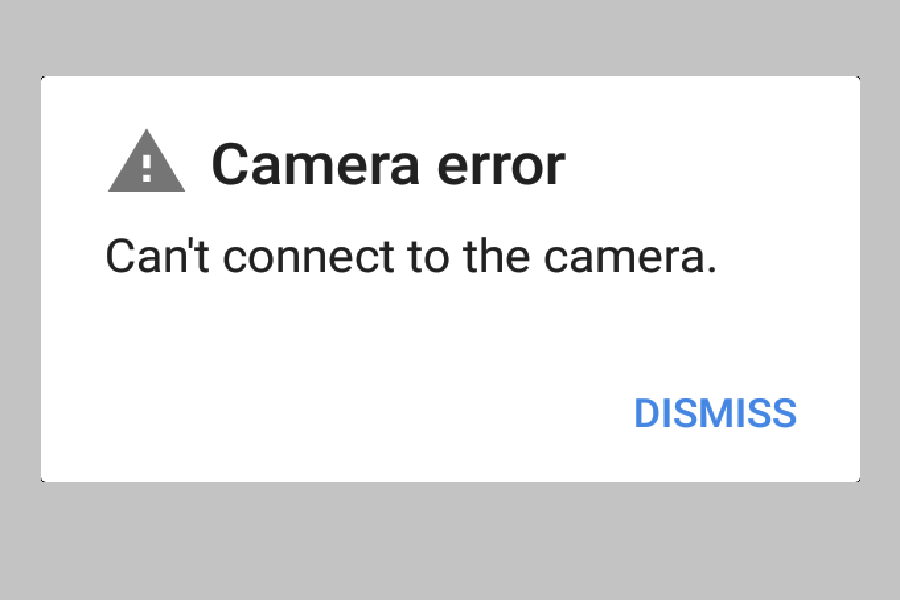The width and height of the screenshot is (900, 600).
Task: Click the warning triangle icon
Action: 146,163
